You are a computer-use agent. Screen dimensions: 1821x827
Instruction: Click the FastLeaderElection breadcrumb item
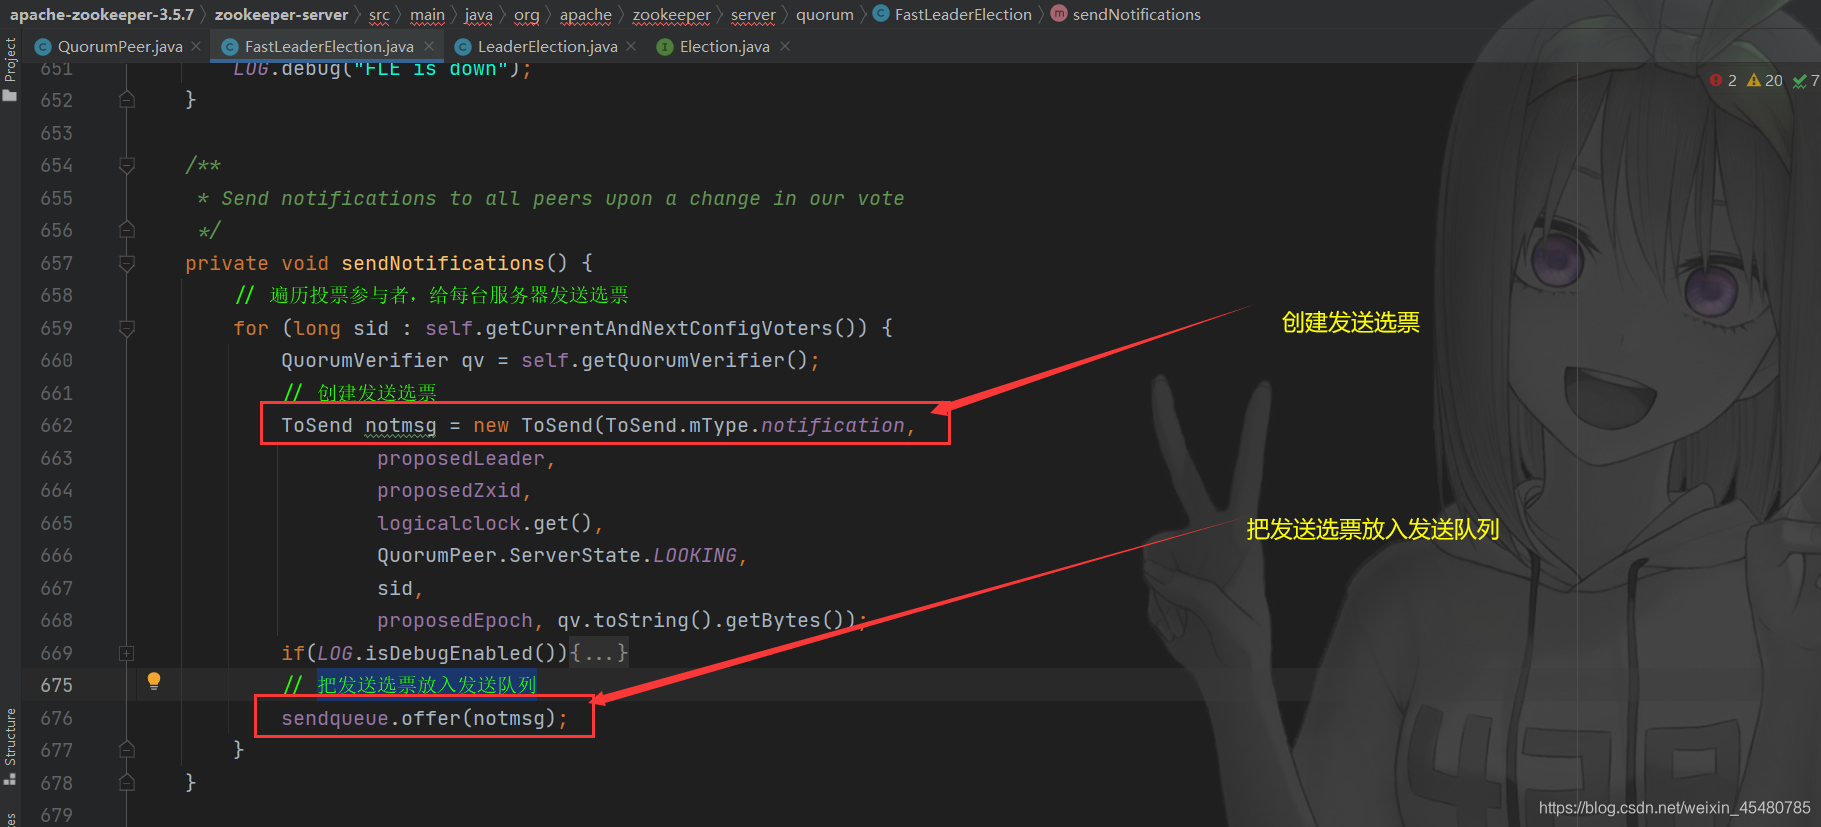click(963, 14)
